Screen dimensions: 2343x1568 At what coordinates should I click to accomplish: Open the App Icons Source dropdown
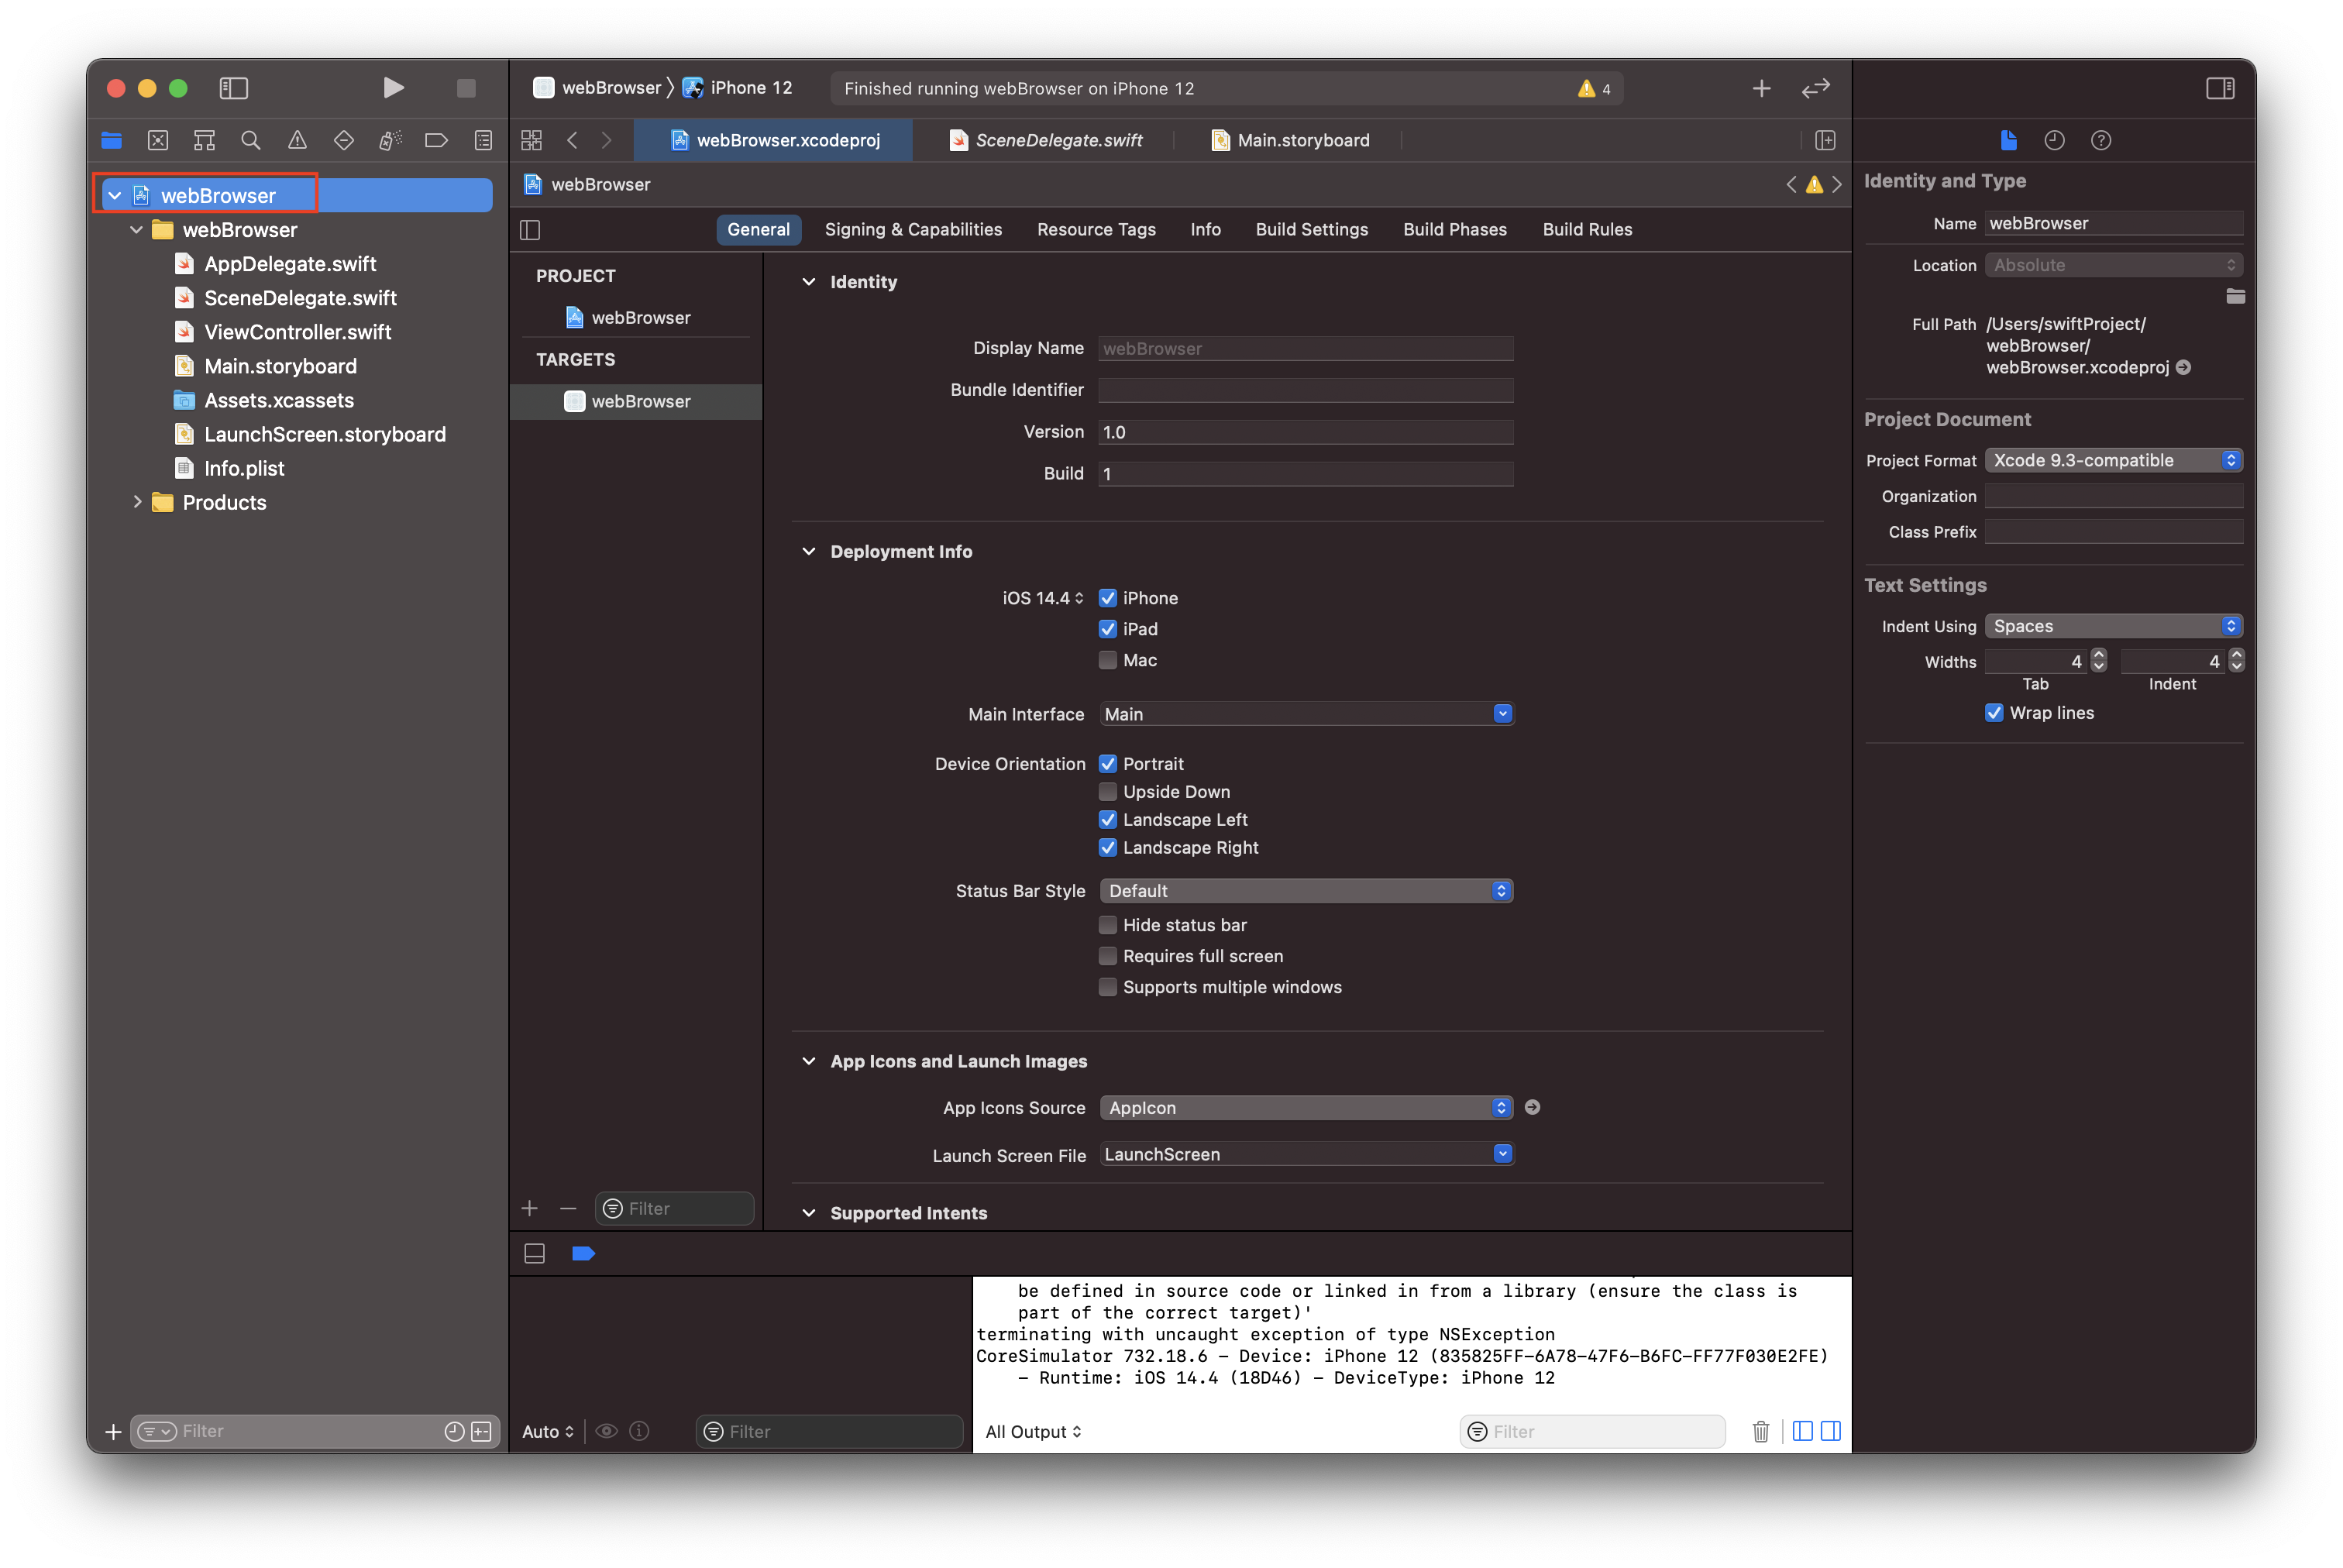coord(1305,1108)
